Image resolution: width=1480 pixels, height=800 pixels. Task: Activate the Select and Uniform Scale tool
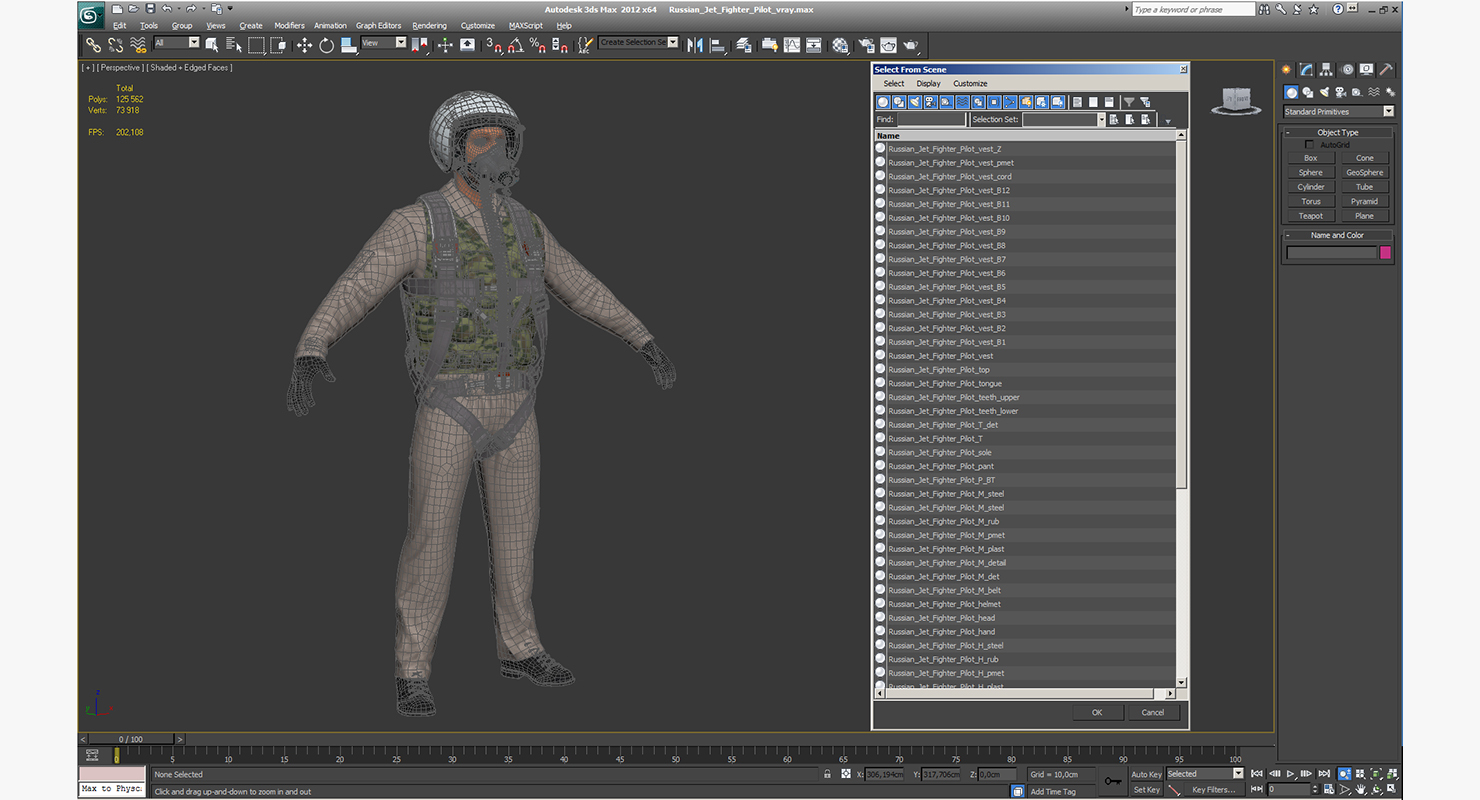347,45
